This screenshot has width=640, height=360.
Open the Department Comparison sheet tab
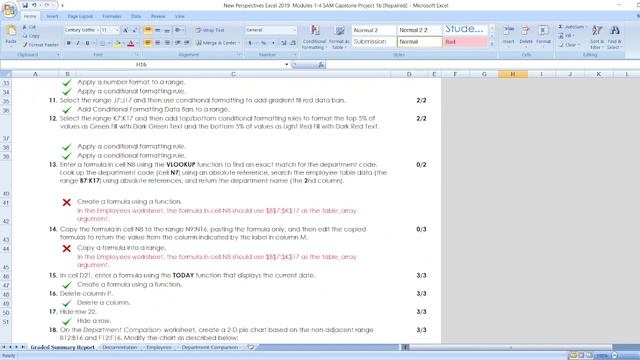tap(210, 347)
